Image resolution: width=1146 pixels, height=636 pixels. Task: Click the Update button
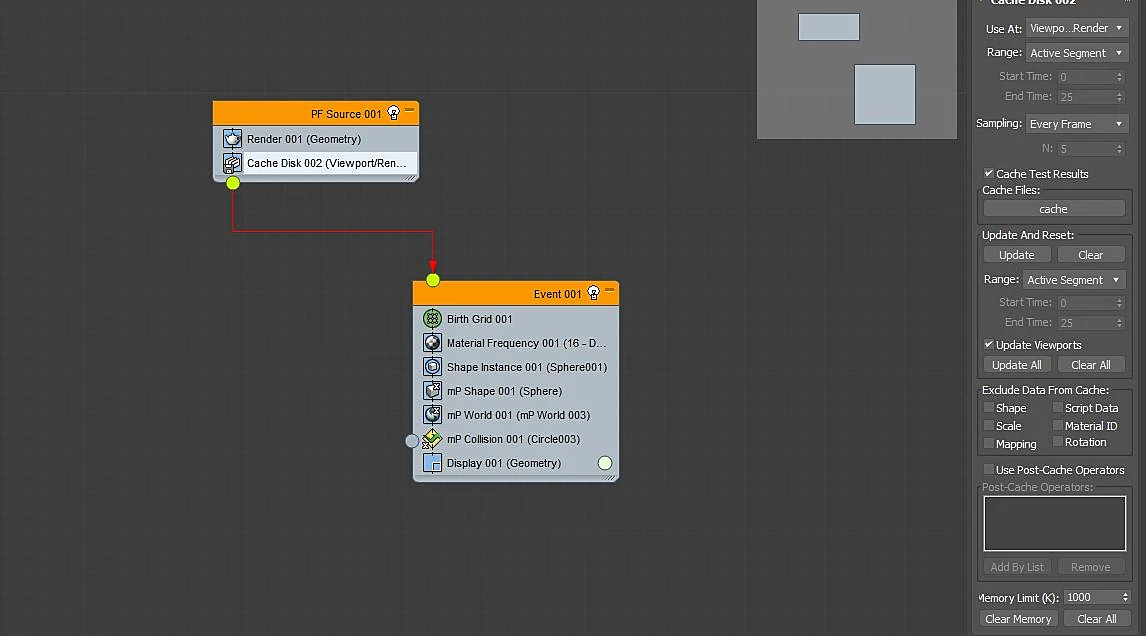1017,255
